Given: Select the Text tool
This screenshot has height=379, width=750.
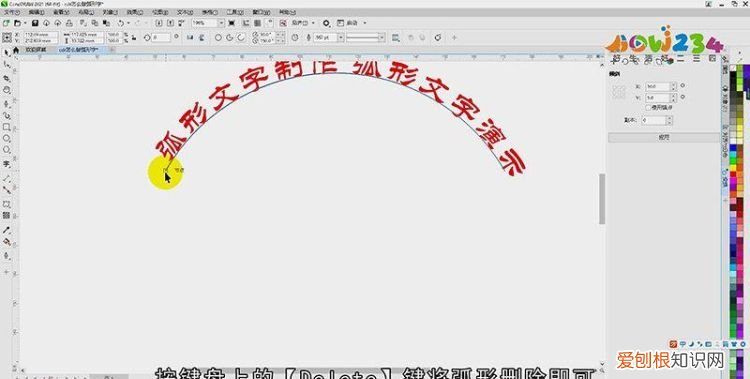Looking at the screenshot, I should 7,164.
